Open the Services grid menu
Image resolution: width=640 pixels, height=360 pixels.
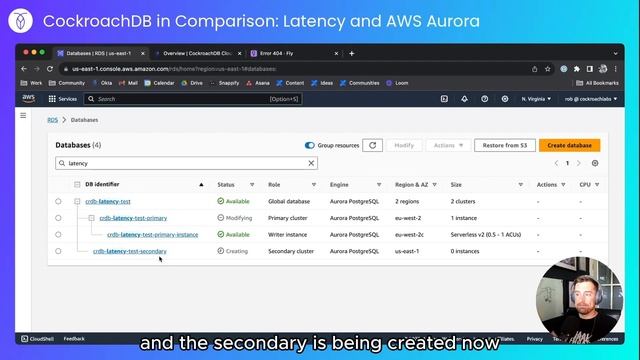point(62,99)
